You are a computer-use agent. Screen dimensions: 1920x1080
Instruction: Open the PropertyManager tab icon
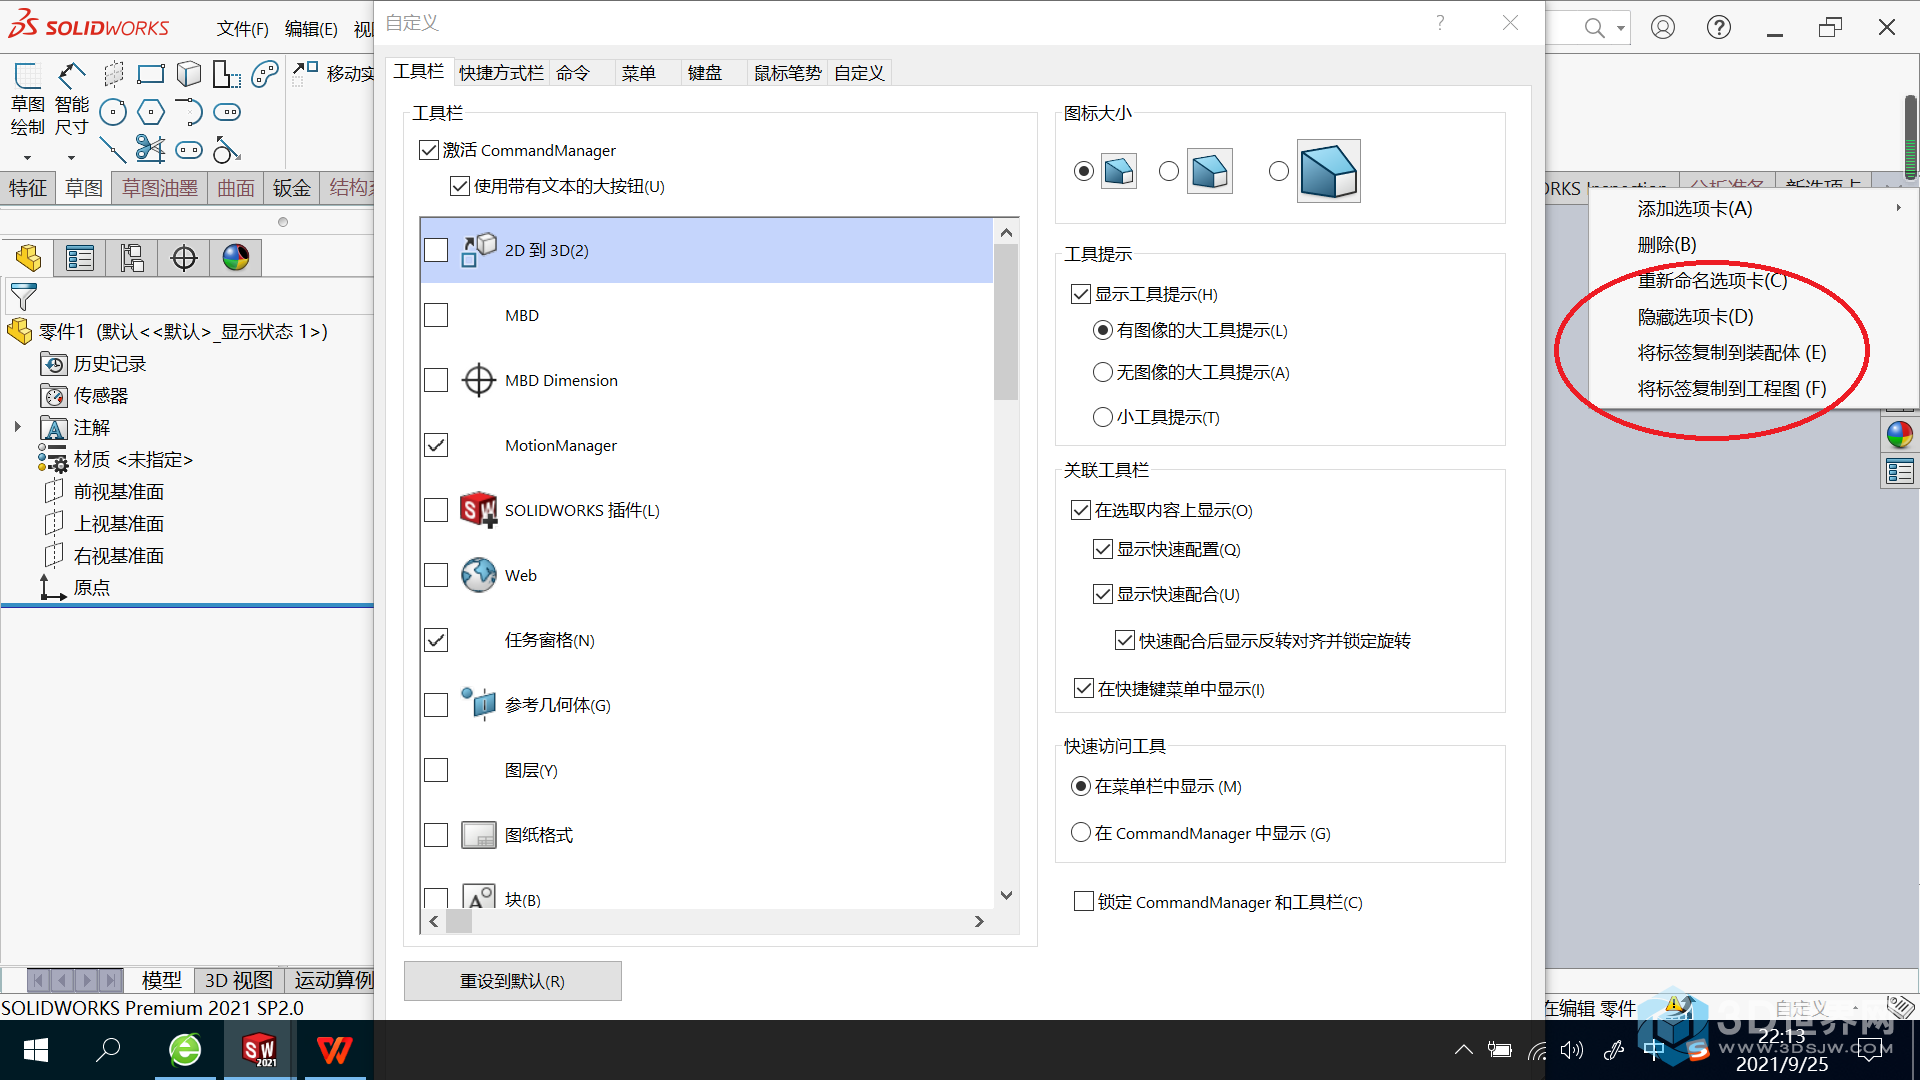click(x=80, y=258)
